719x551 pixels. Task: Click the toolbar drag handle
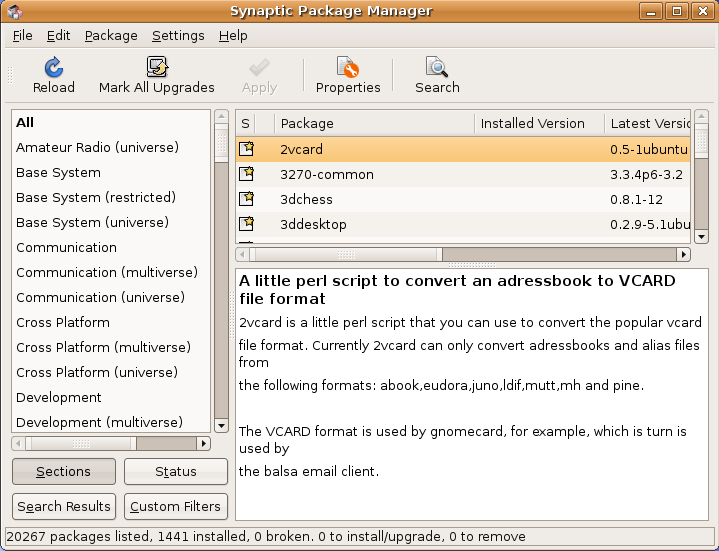pos(10,75)
